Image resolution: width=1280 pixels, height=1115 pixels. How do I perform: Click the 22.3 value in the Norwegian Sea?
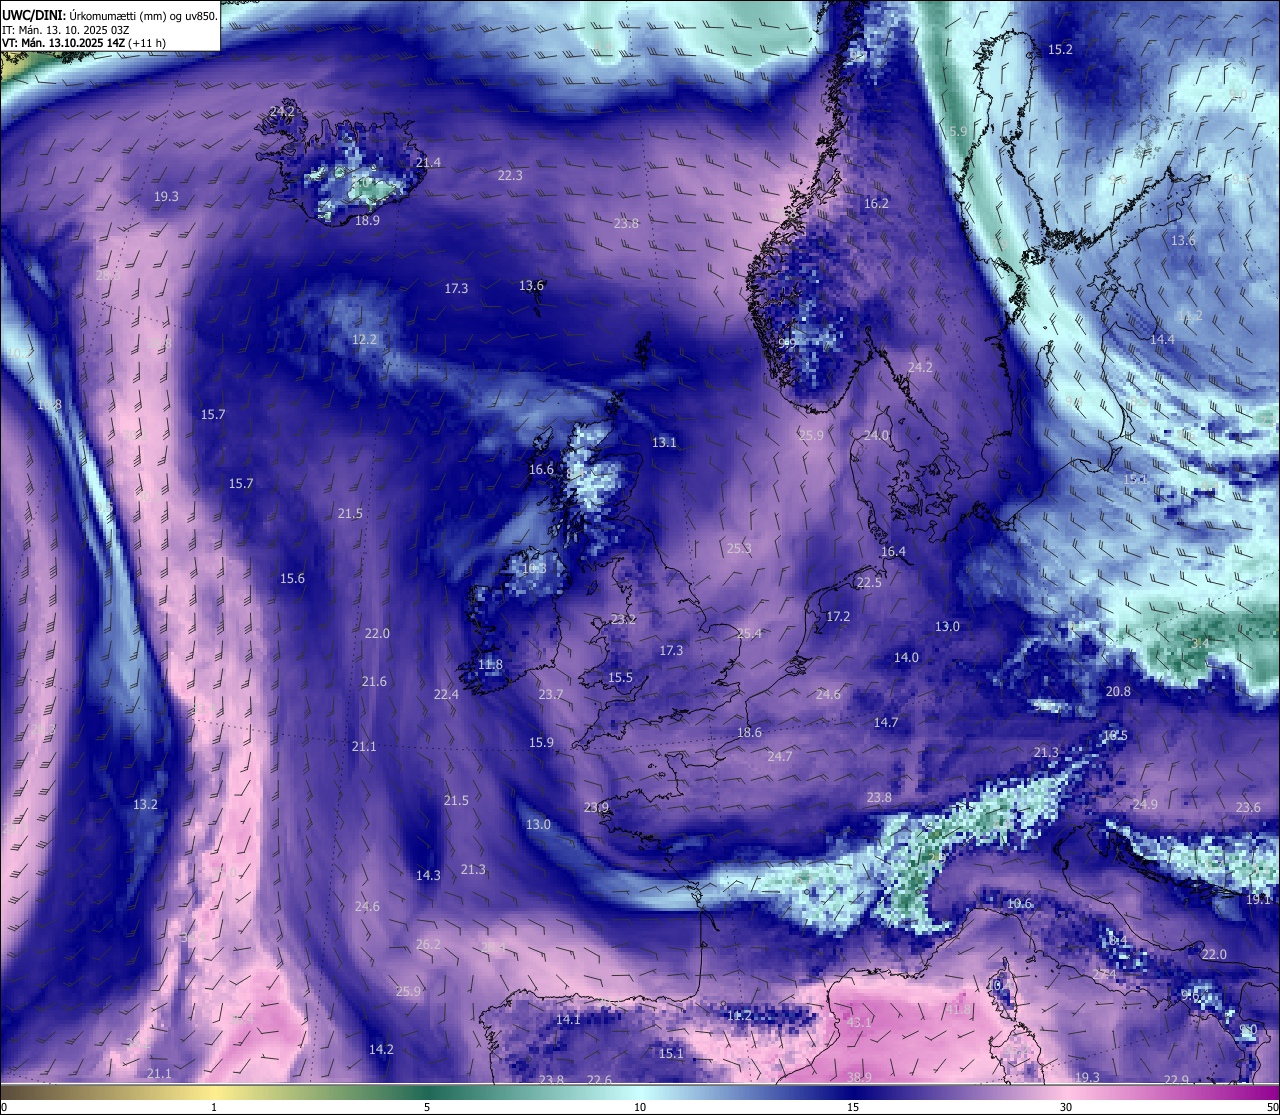(x=510, y=175)
